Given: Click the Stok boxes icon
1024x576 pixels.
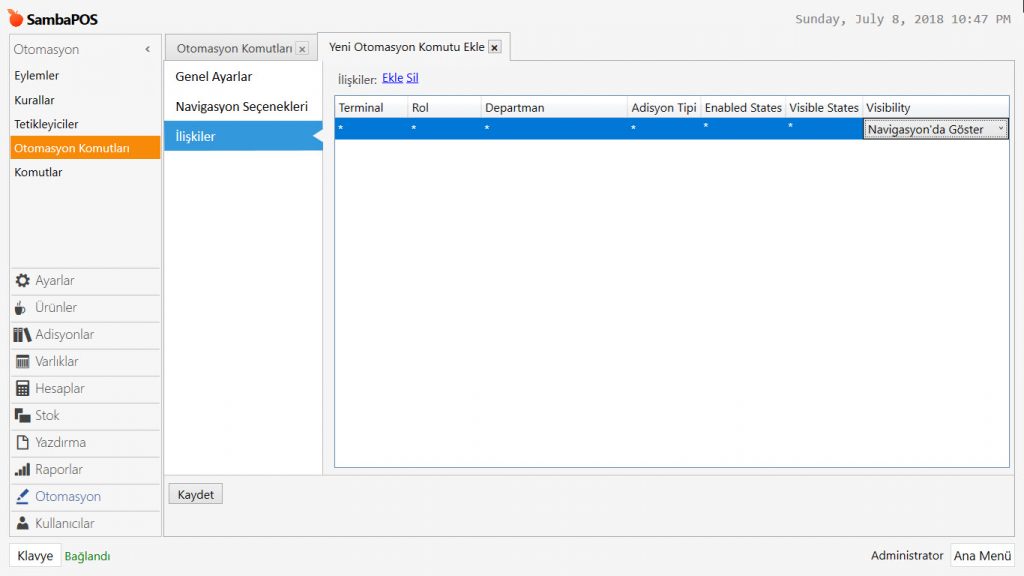Looking at the screenshot, I should point(22,416).
